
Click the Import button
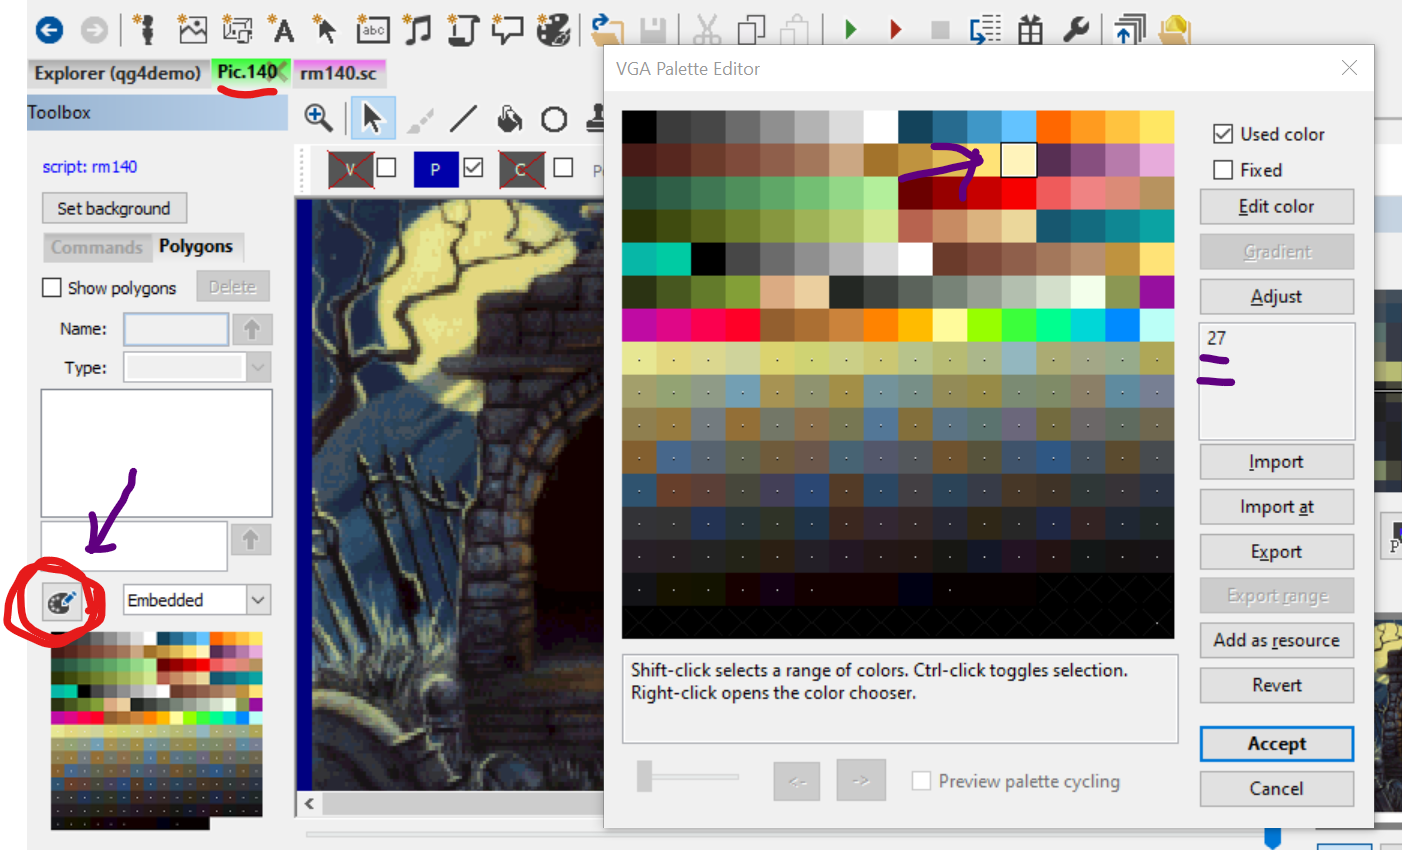click(x=1277, y=462)
